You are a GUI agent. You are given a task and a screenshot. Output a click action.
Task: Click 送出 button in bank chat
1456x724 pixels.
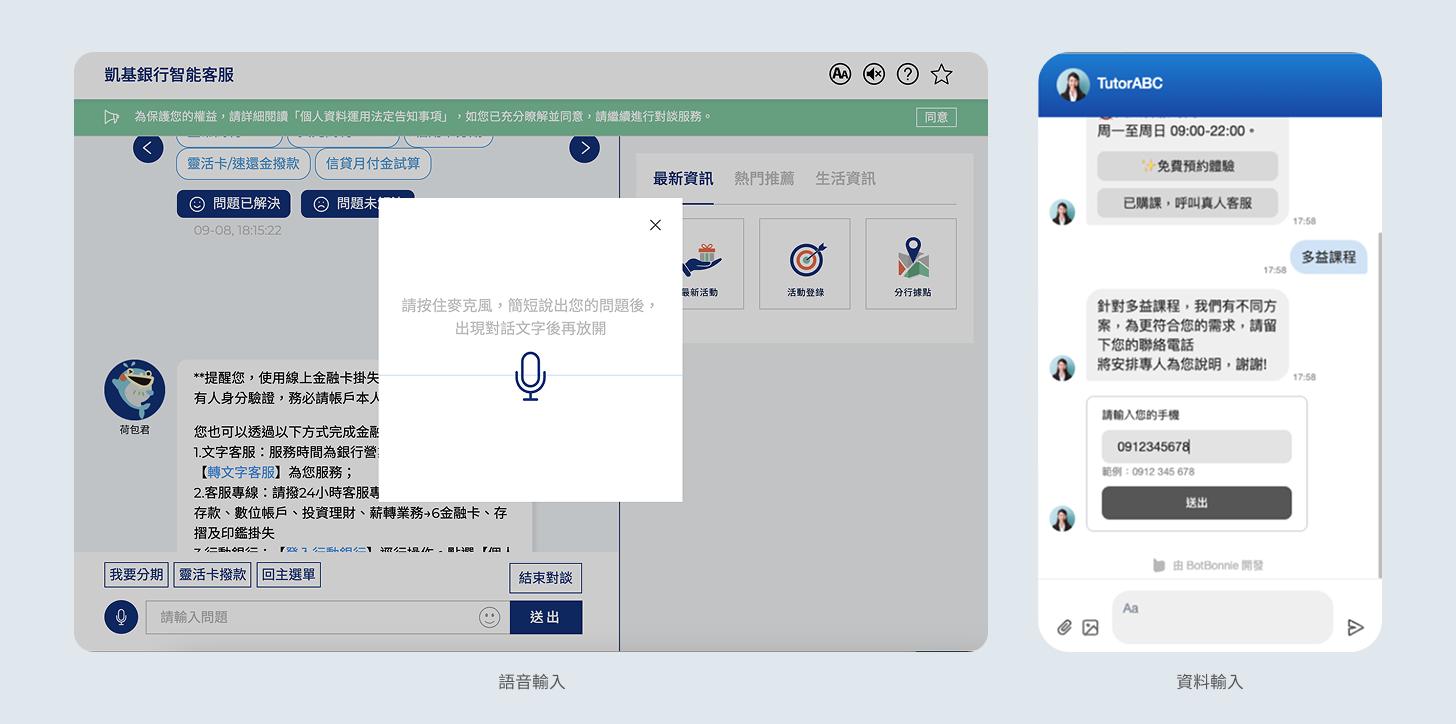pyautogui.click(x=545, y=617)
